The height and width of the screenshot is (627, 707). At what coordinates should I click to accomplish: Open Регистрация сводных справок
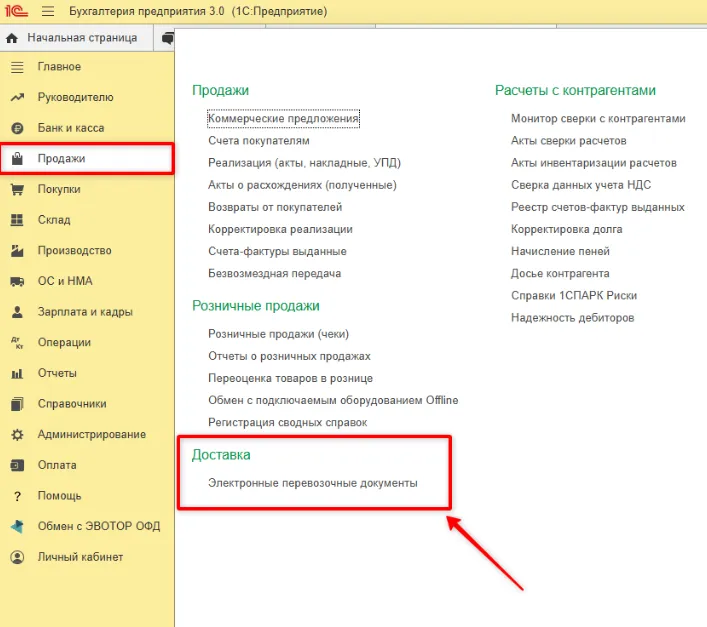287,422
